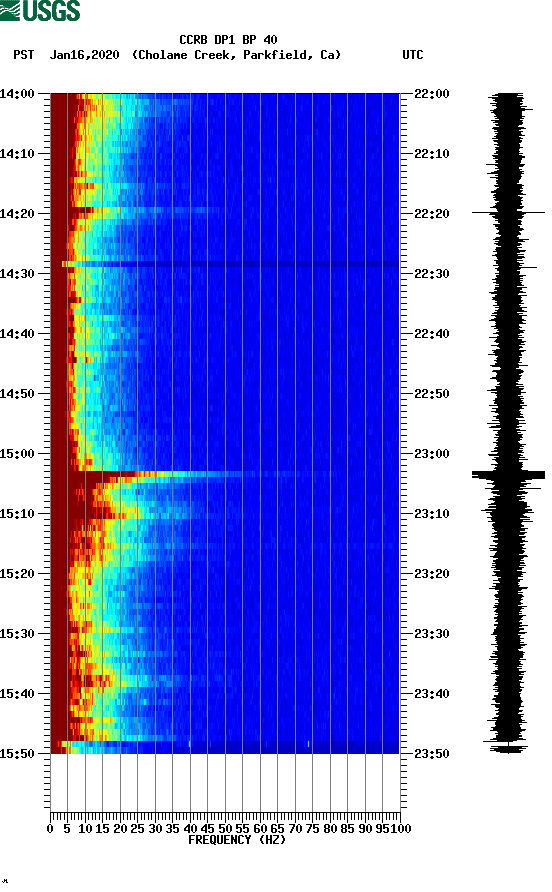
Task: Click the 0 Hz frequency tick label
Action: click(x=50, y=829)
